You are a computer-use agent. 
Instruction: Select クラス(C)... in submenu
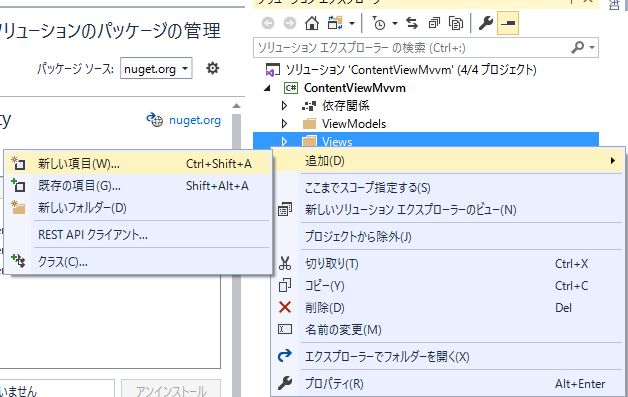(x=138, y=262)
